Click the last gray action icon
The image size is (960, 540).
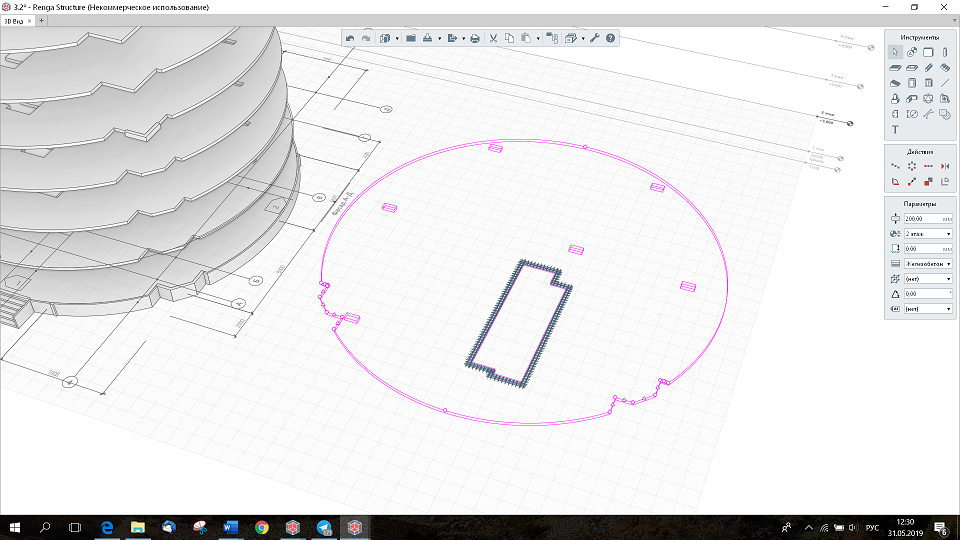pyautogui.click(x=945, y=182)
